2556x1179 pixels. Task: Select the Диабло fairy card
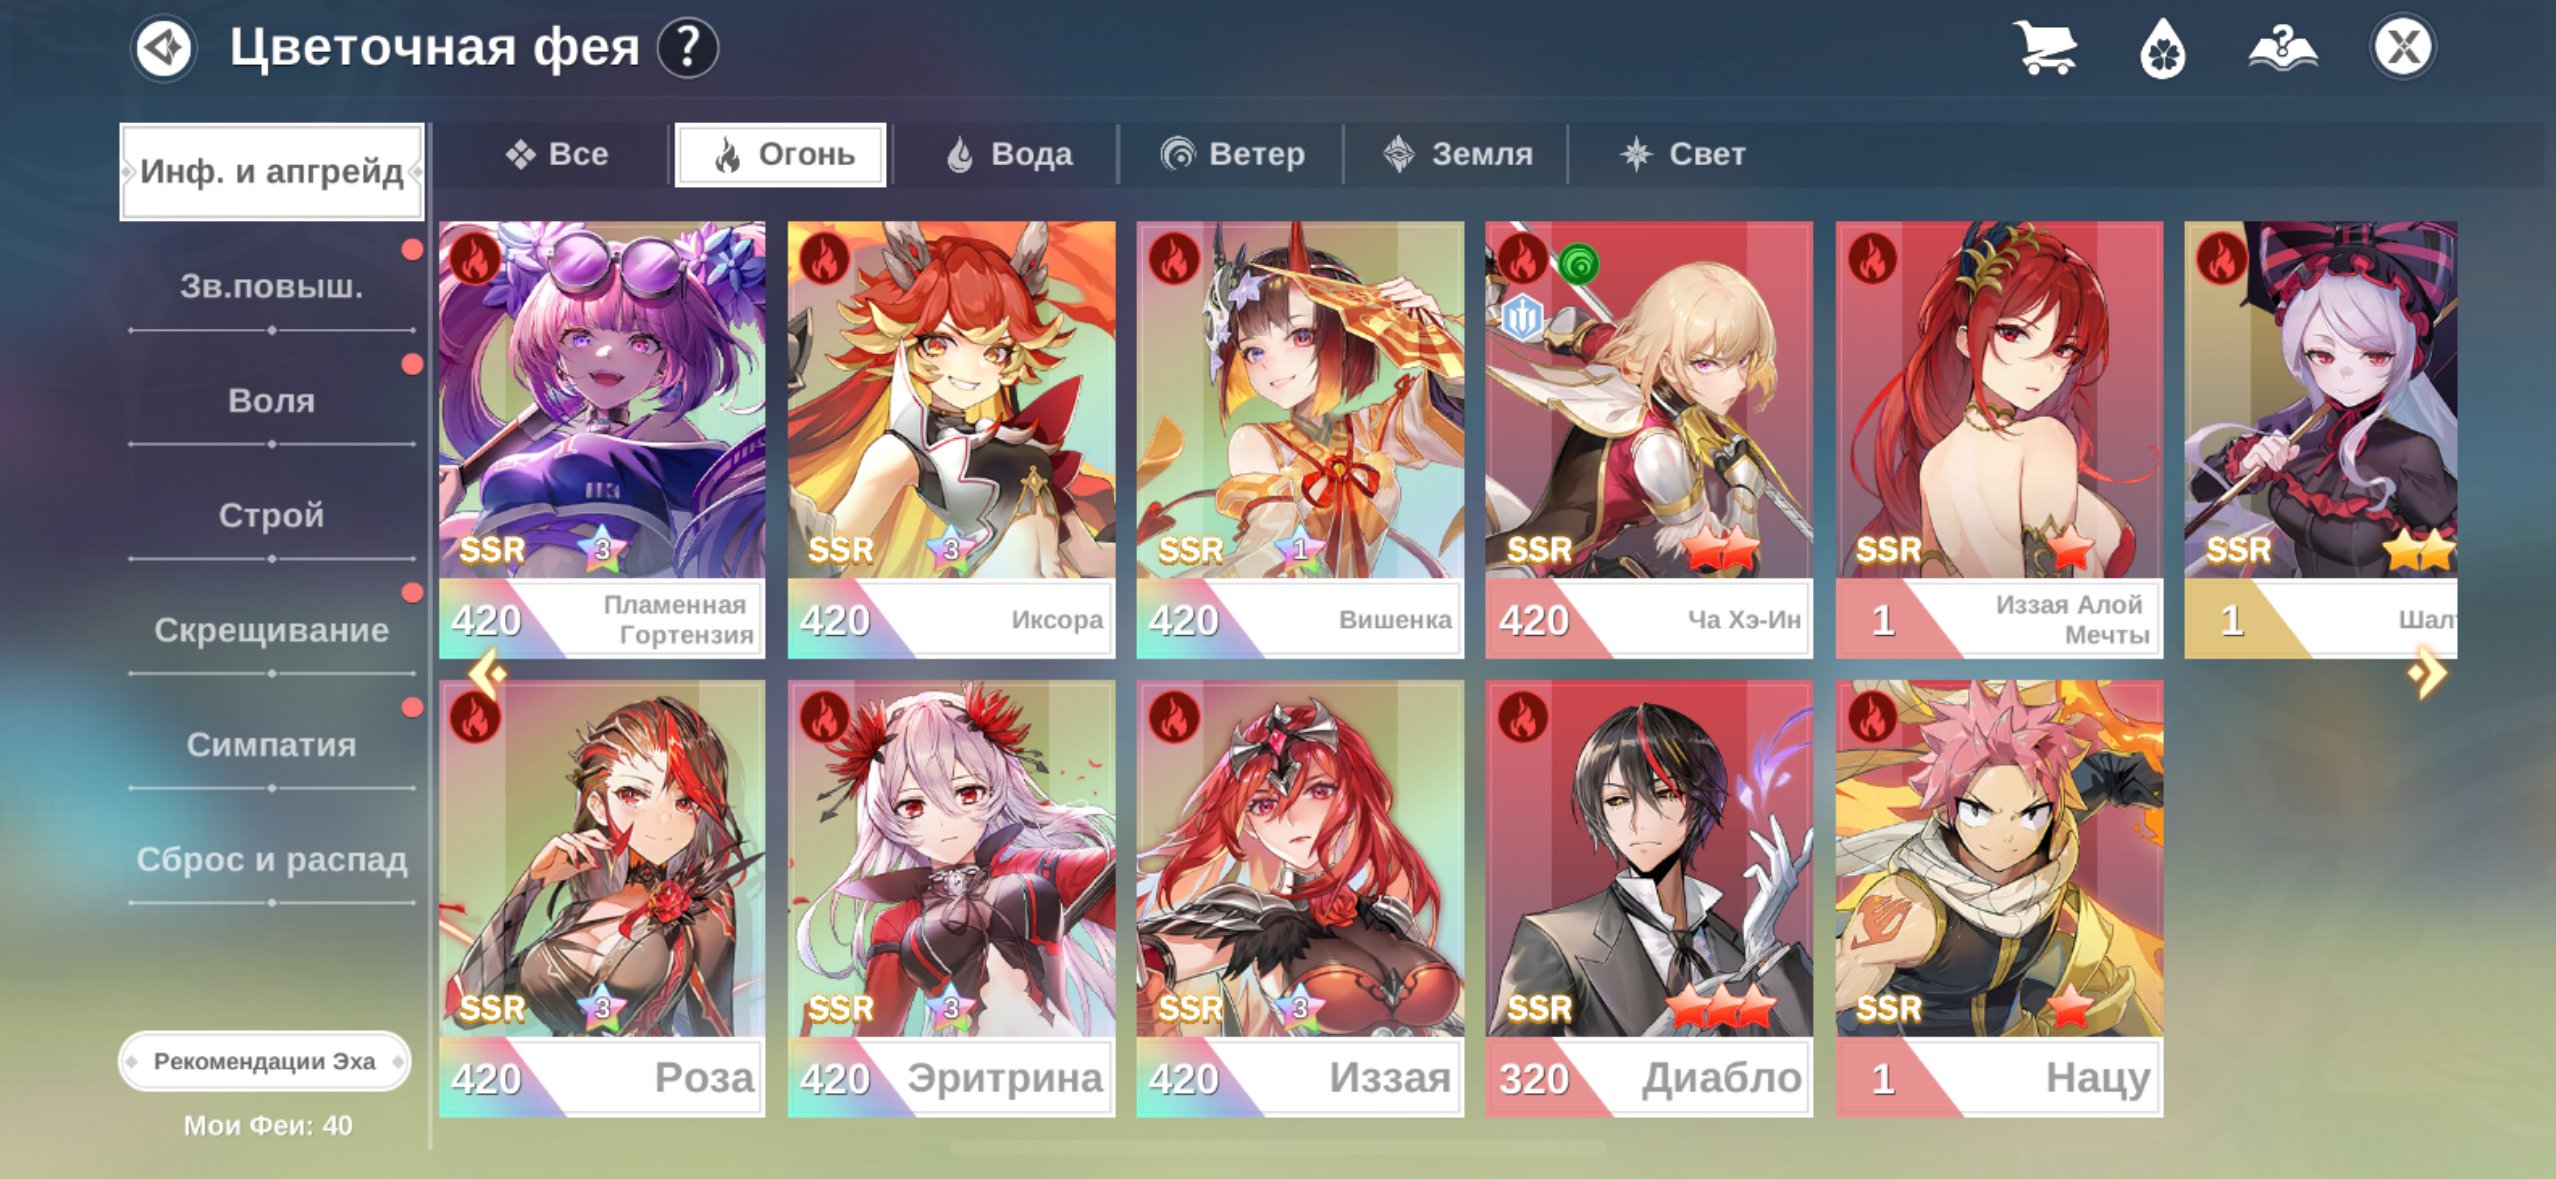pyautogui.click(x=1649, y=898)
